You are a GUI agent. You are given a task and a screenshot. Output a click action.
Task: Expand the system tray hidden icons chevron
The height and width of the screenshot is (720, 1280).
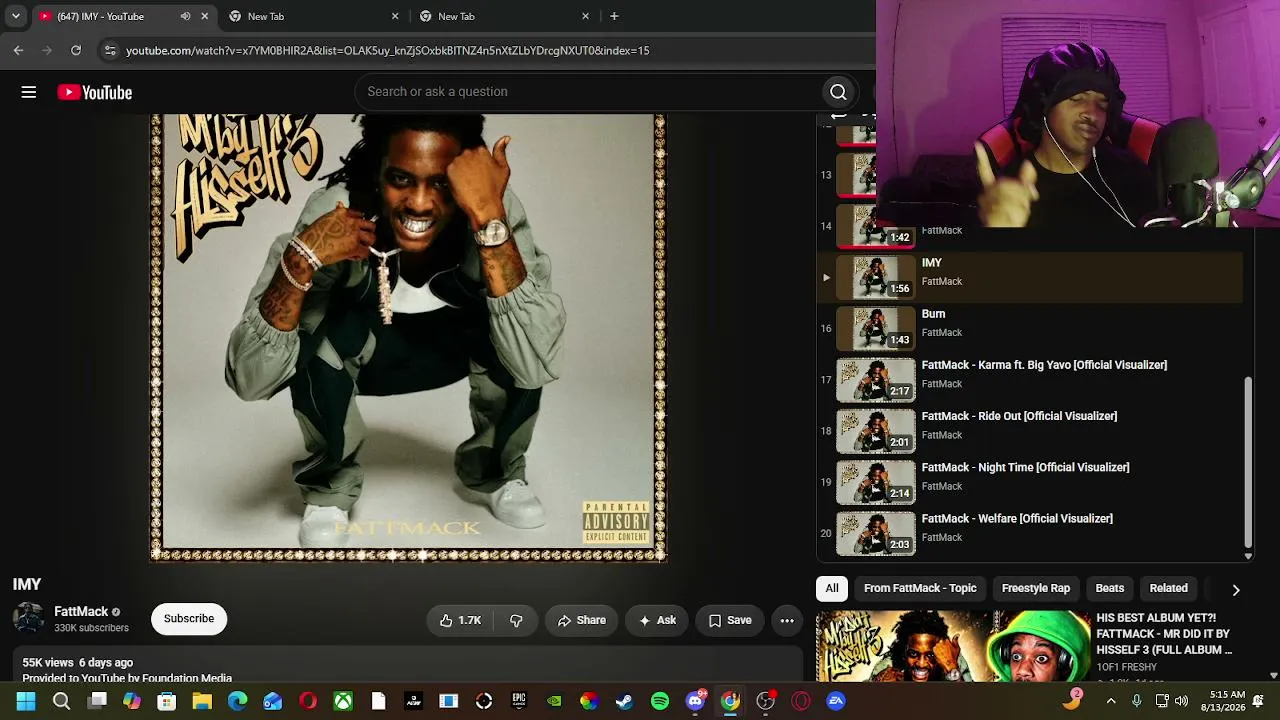1110,701
